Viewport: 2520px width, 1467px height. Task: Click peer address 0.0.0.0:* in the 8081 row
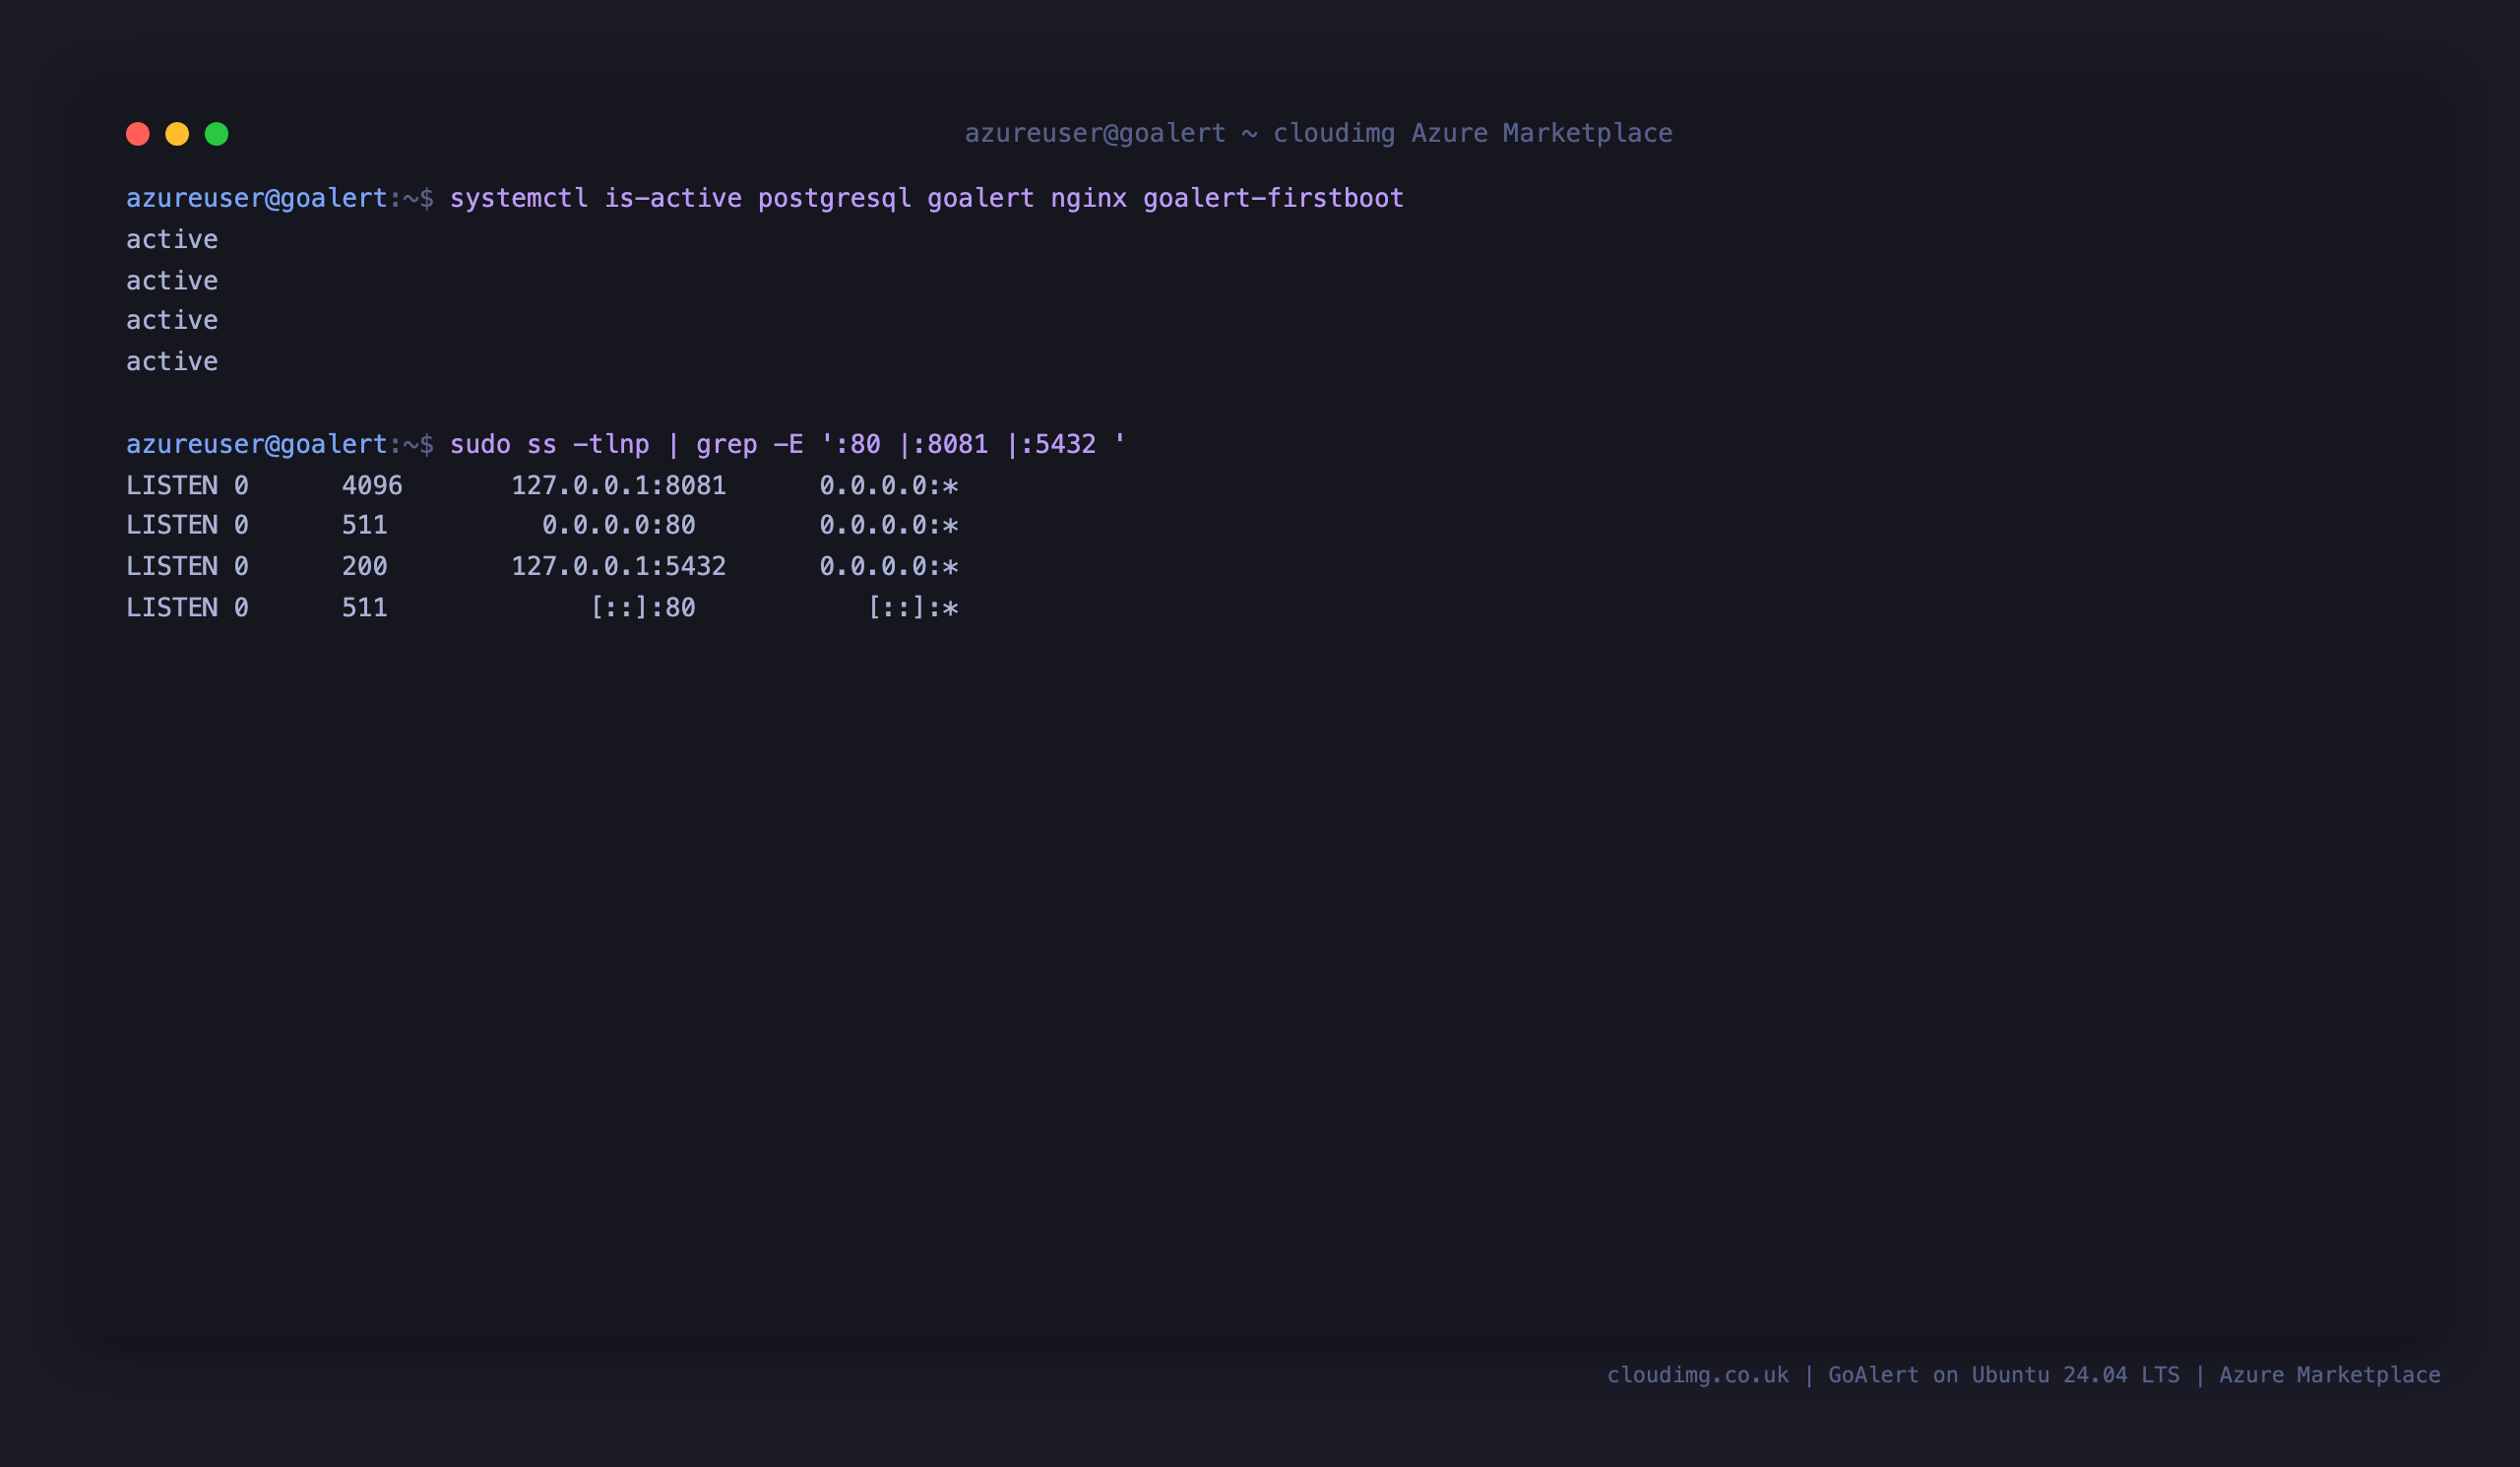click(x=889, y=485)
